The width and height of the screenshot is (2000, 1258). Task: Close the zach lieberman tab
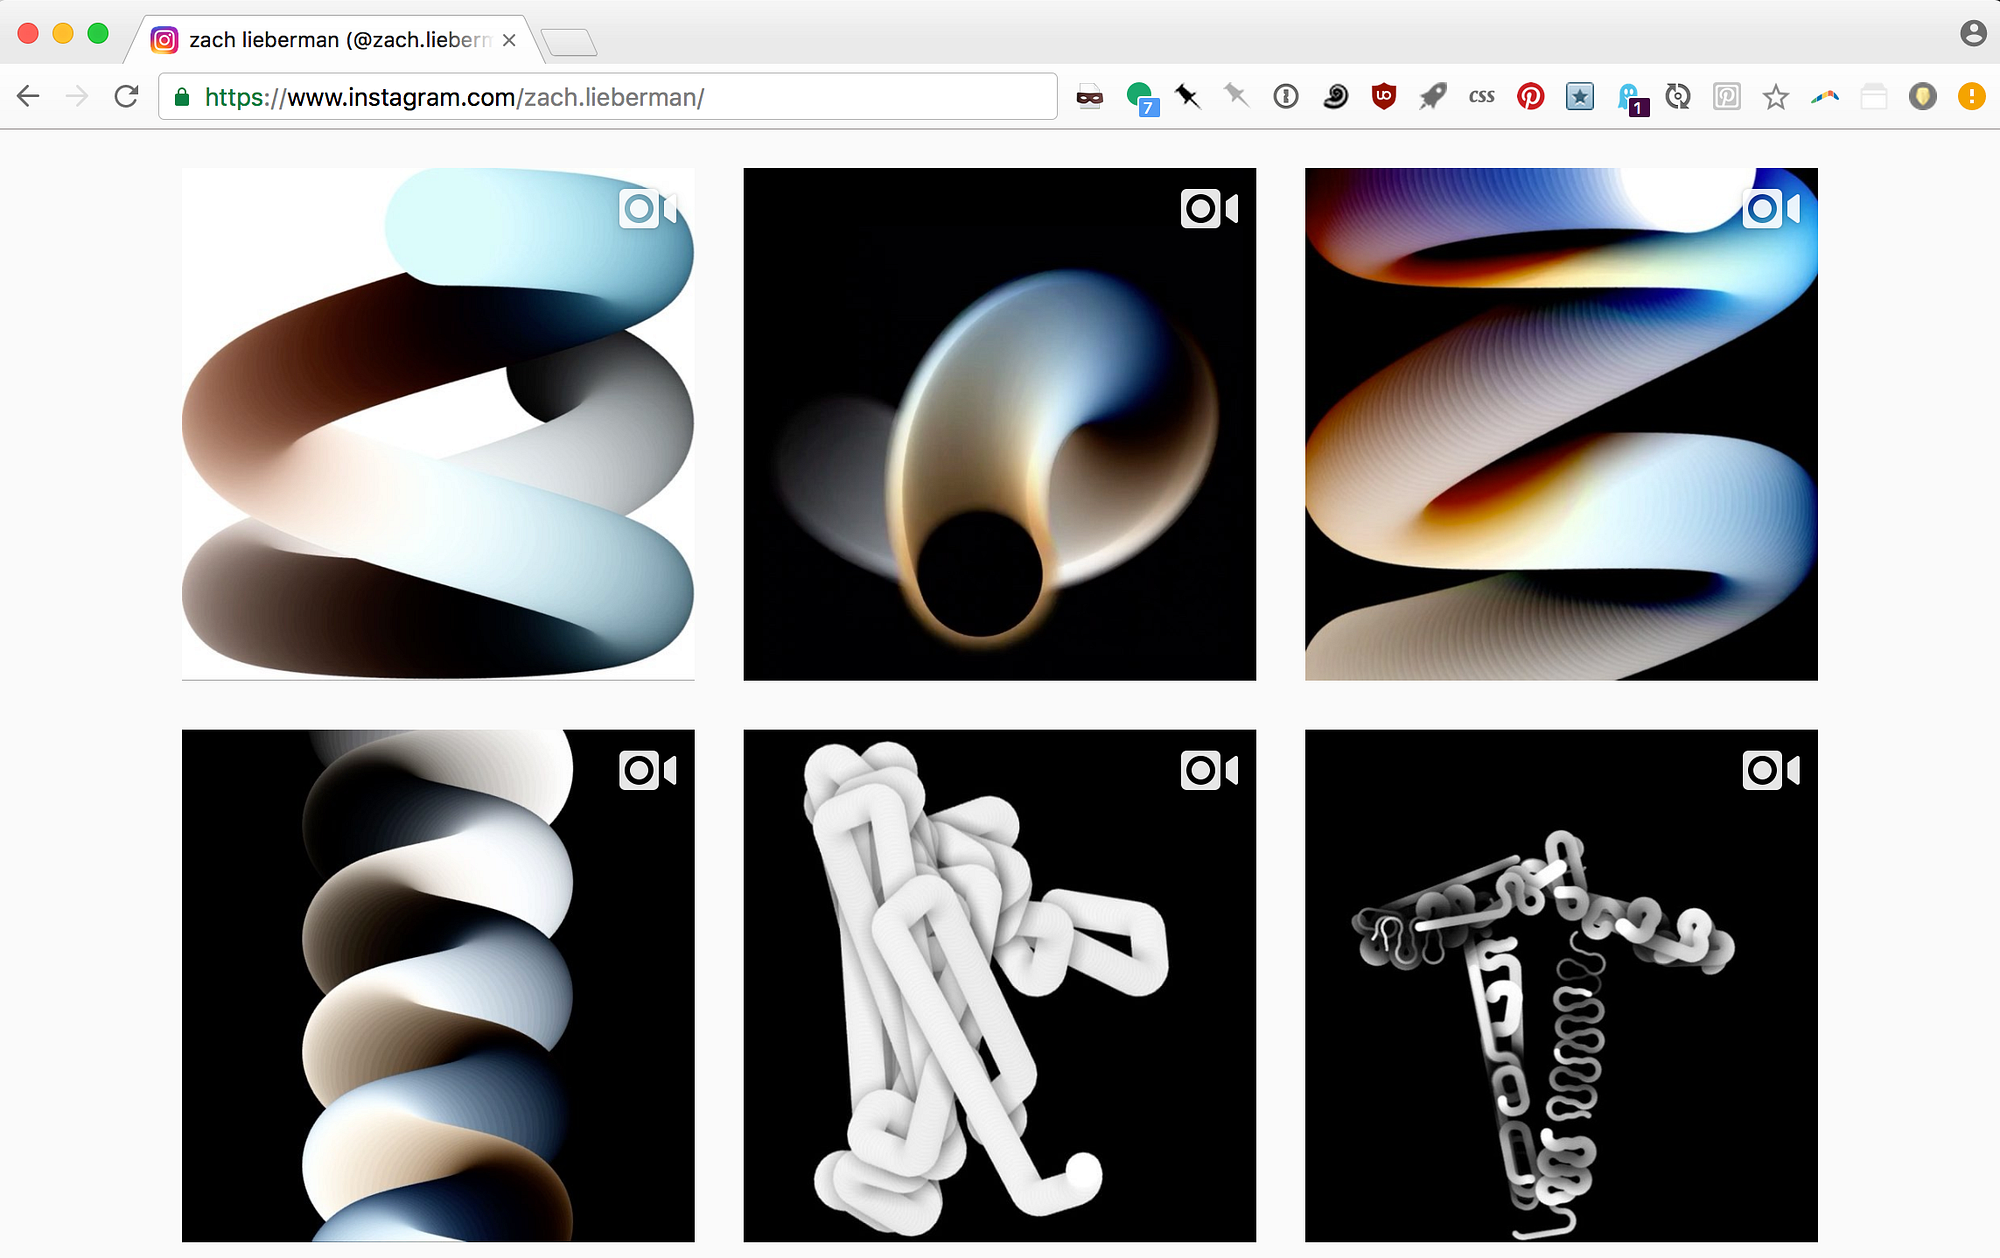(509, 40)
